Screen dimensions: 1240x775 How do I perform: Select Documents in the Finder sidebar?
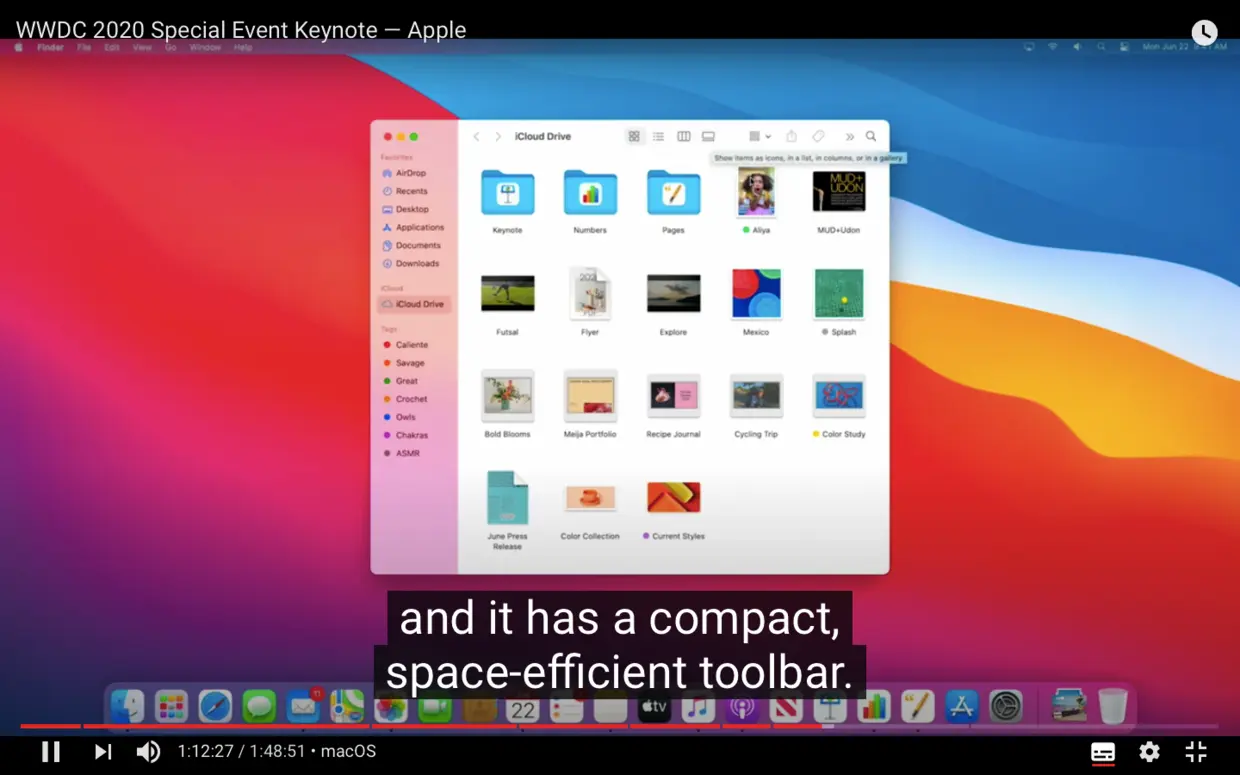coord(411,245)
